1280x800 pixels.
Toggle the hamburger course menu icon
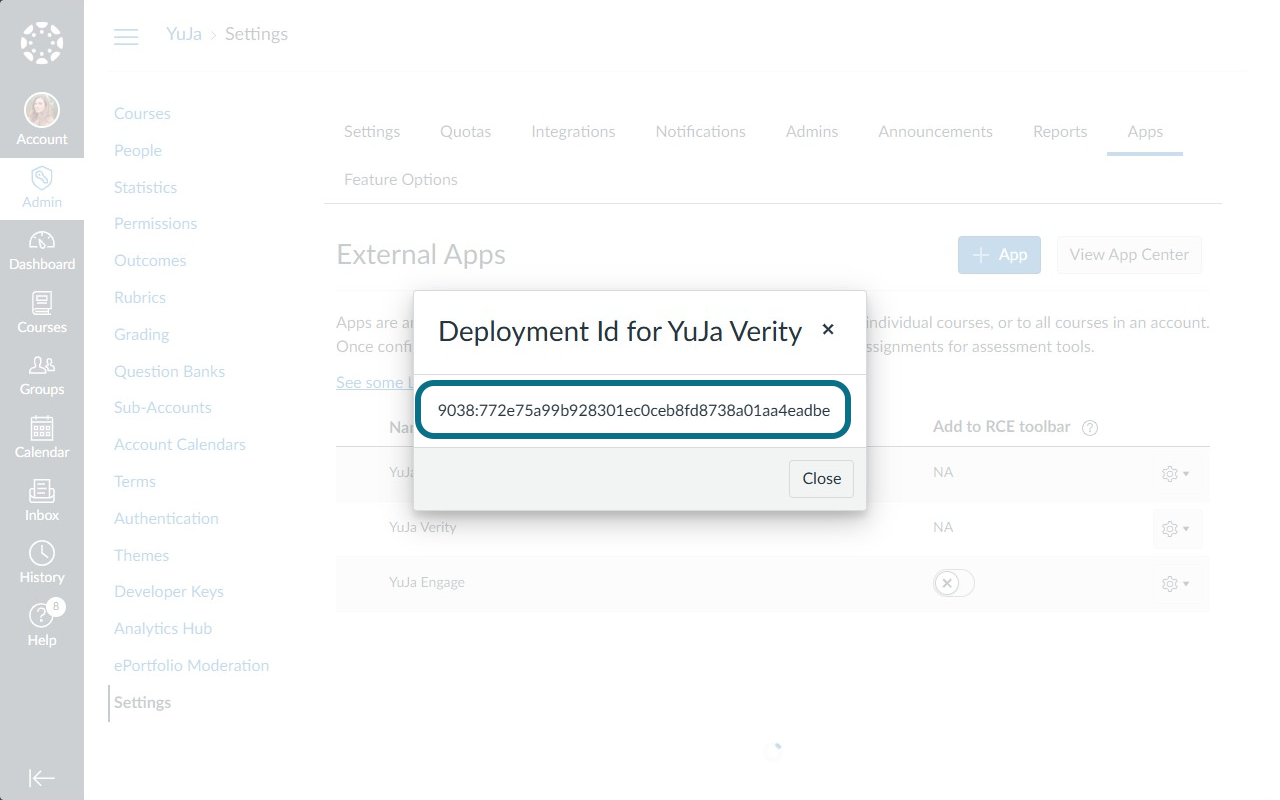pos(126,37)
